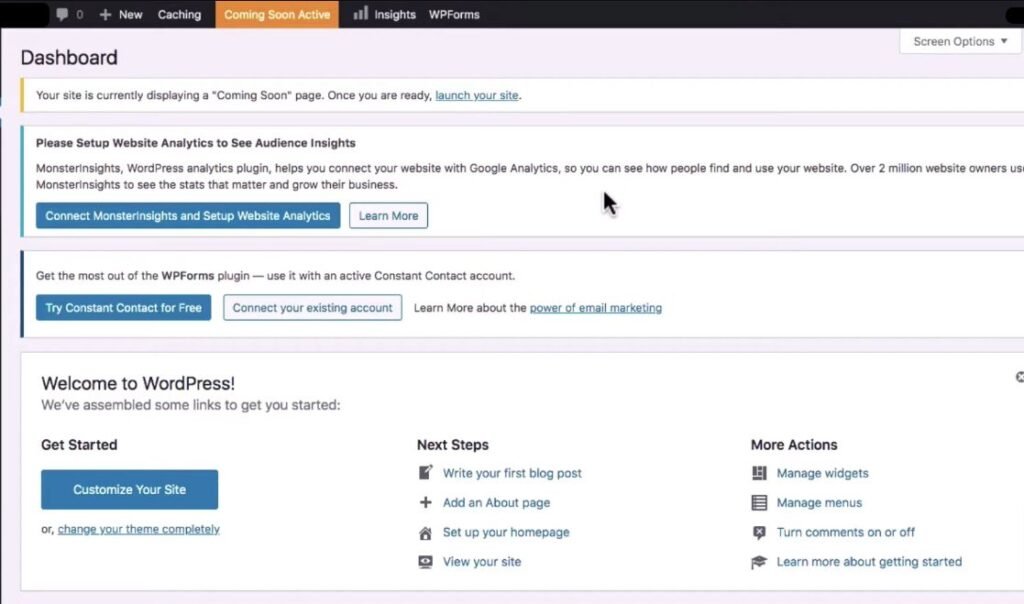Click the Dashboard page heading
The width and height of the screenshot is (1024, 604).
coord(69,57)
